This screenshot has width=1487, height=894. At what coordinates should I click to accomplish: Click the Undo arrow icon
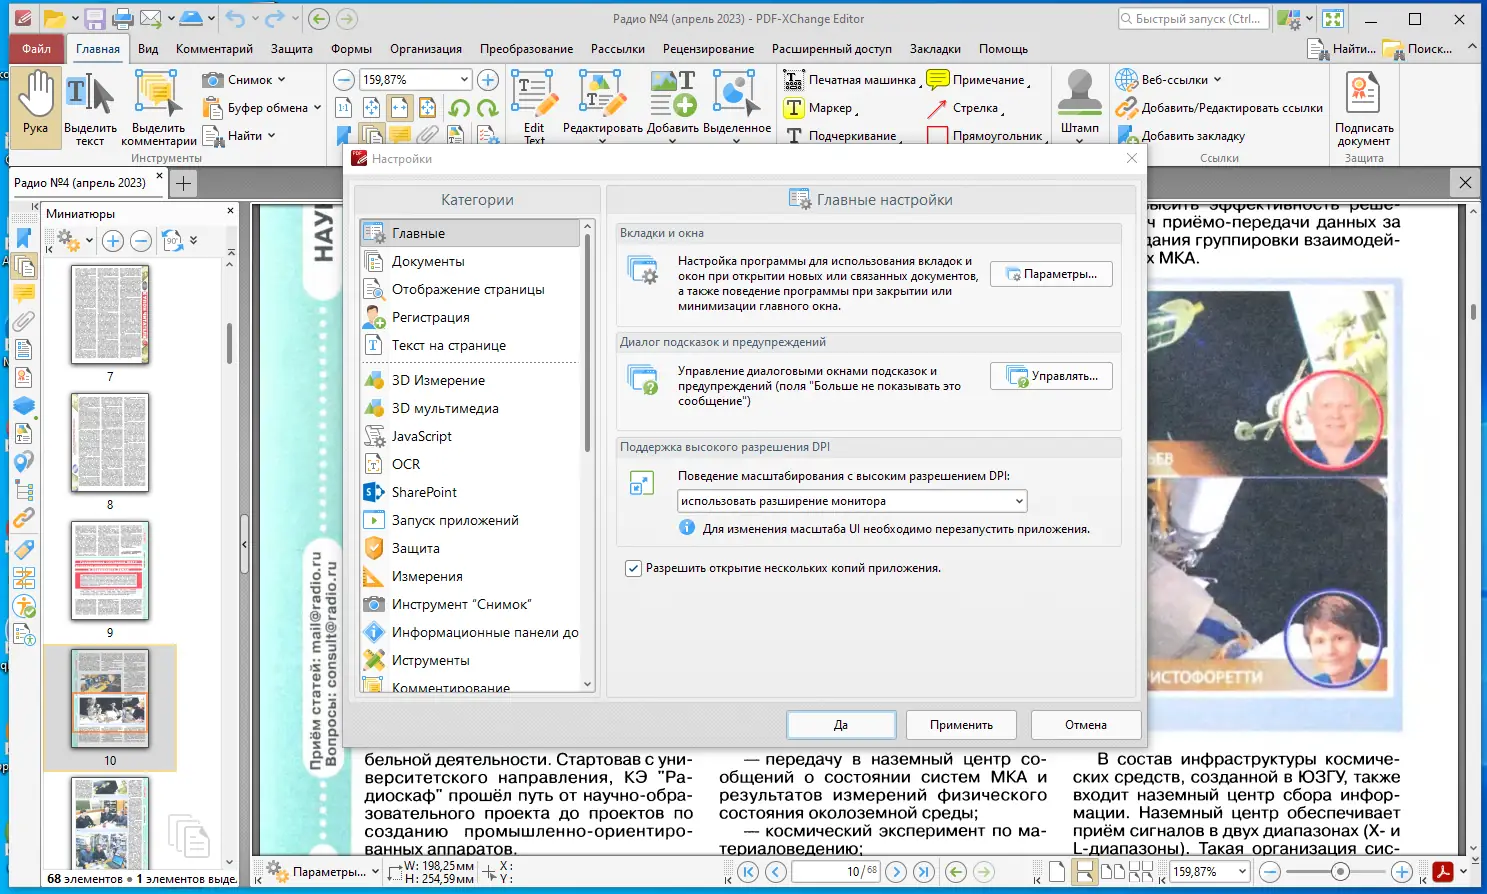pos(235,18)
